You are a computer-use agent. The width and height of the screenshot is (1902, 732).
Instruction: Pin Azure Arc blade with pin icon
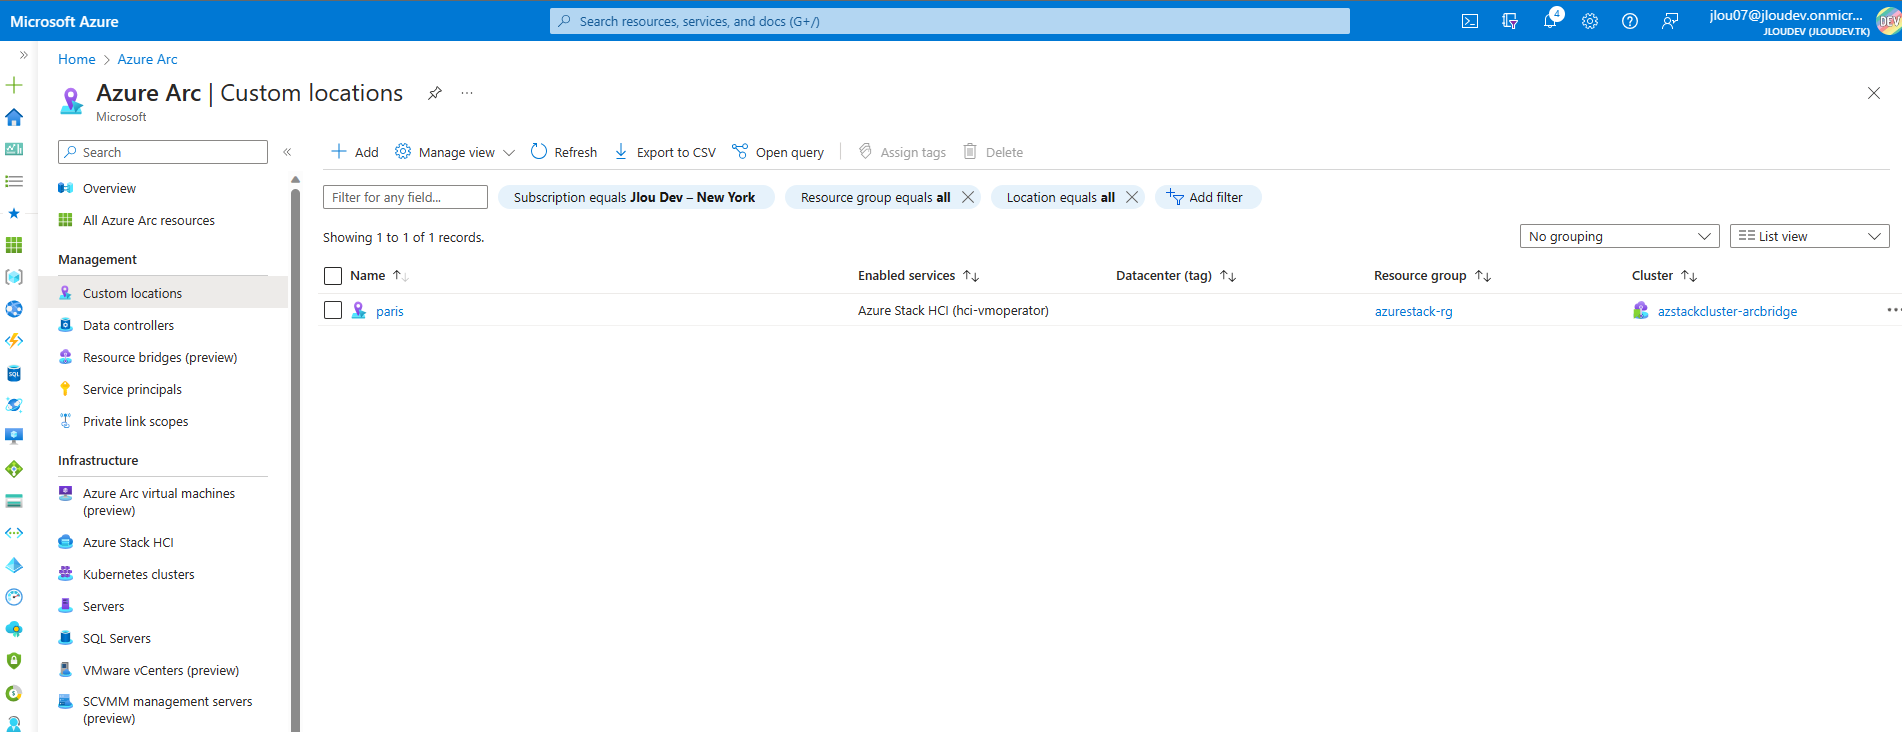click(x=435, y=93)
